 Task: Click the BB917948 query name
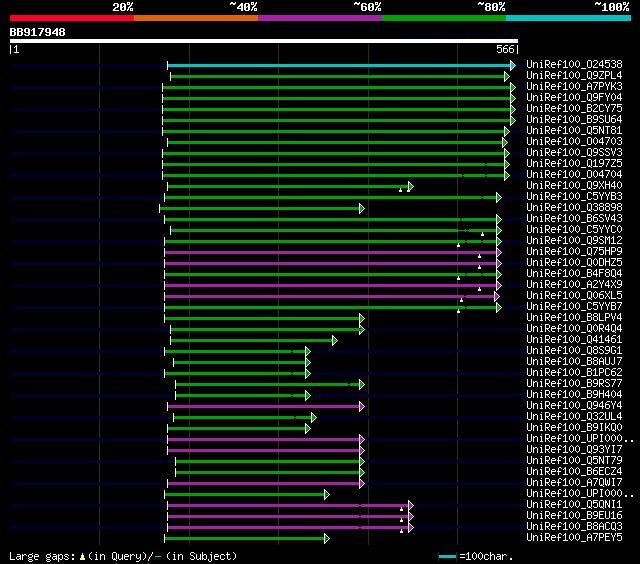[x=38, y=32]
